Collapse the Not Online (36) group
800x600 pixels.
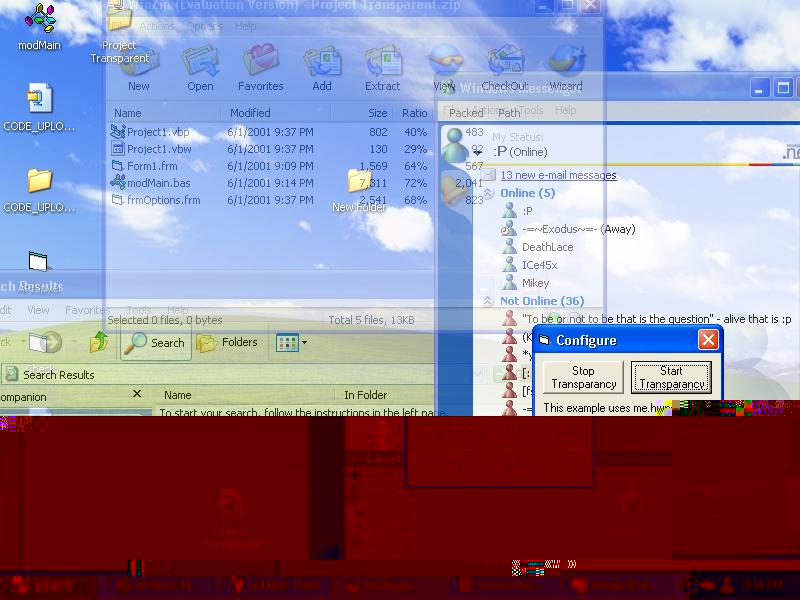coord(489,301)
